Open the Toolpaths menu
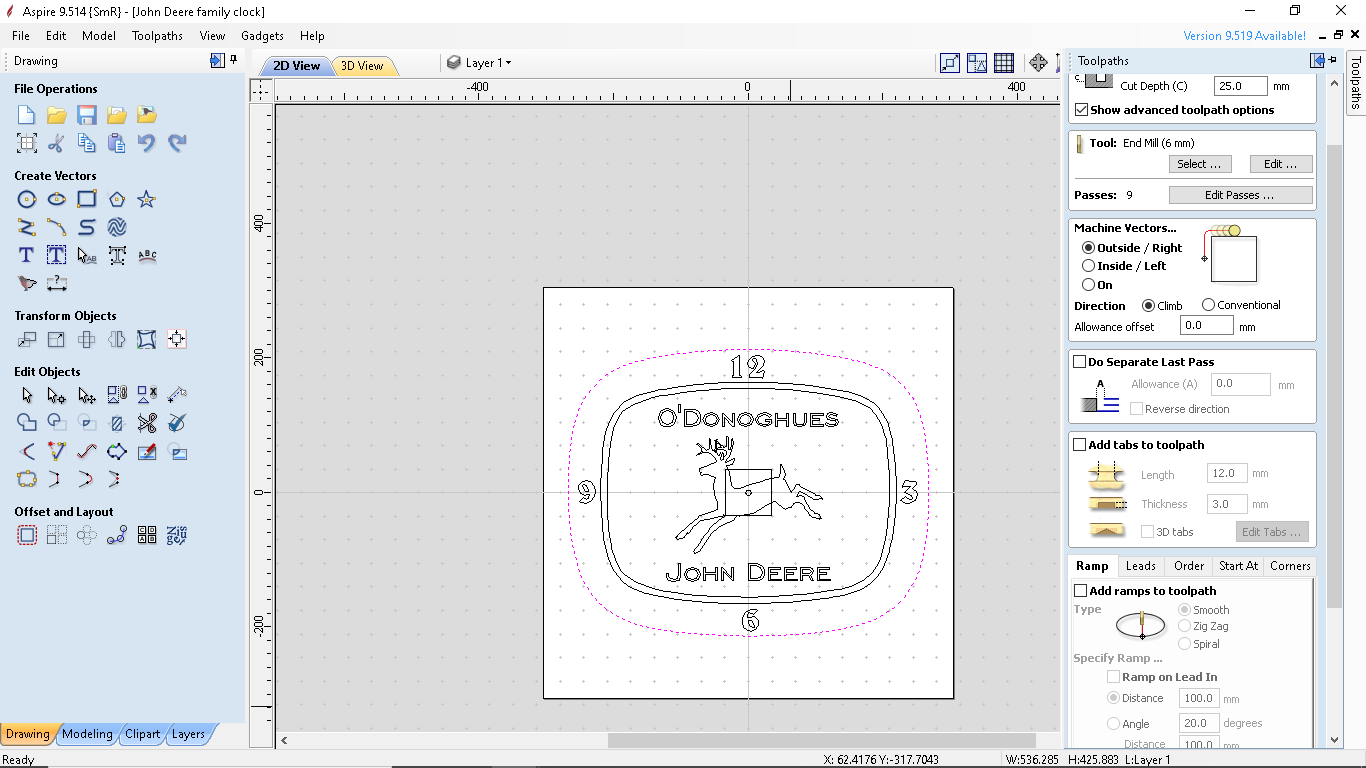 click(x=157, y=35)
